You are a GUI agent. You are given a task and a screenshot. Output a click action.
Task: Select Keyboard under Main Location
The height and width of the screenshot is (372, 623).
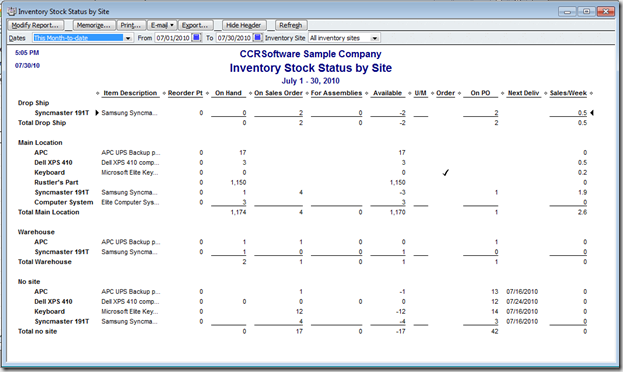click(49, 172)
